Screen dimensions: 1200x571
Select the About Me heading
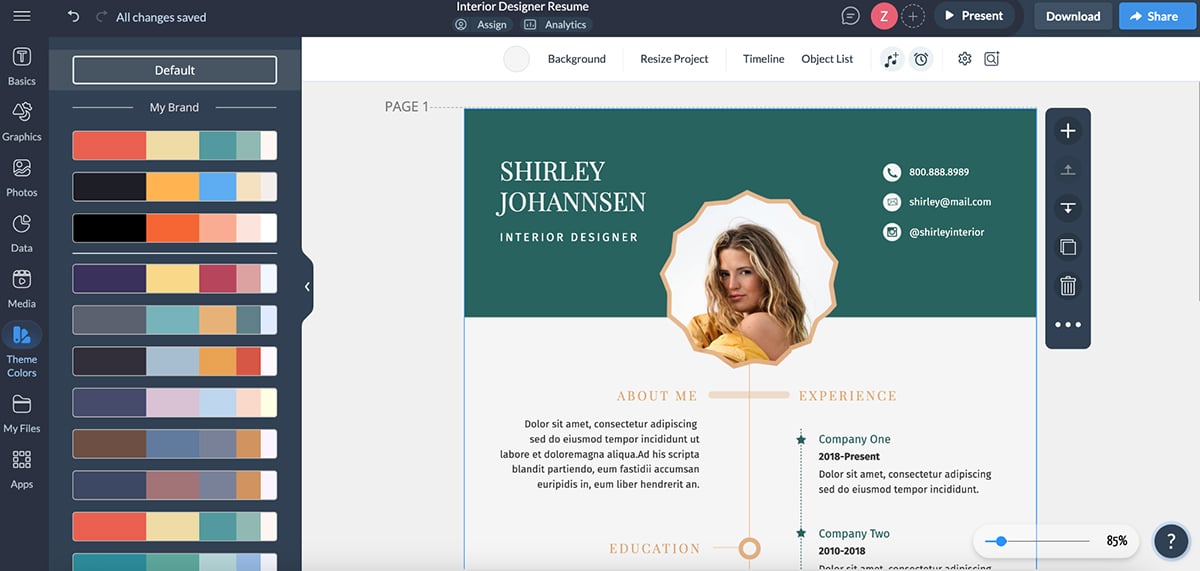(657, 396)
